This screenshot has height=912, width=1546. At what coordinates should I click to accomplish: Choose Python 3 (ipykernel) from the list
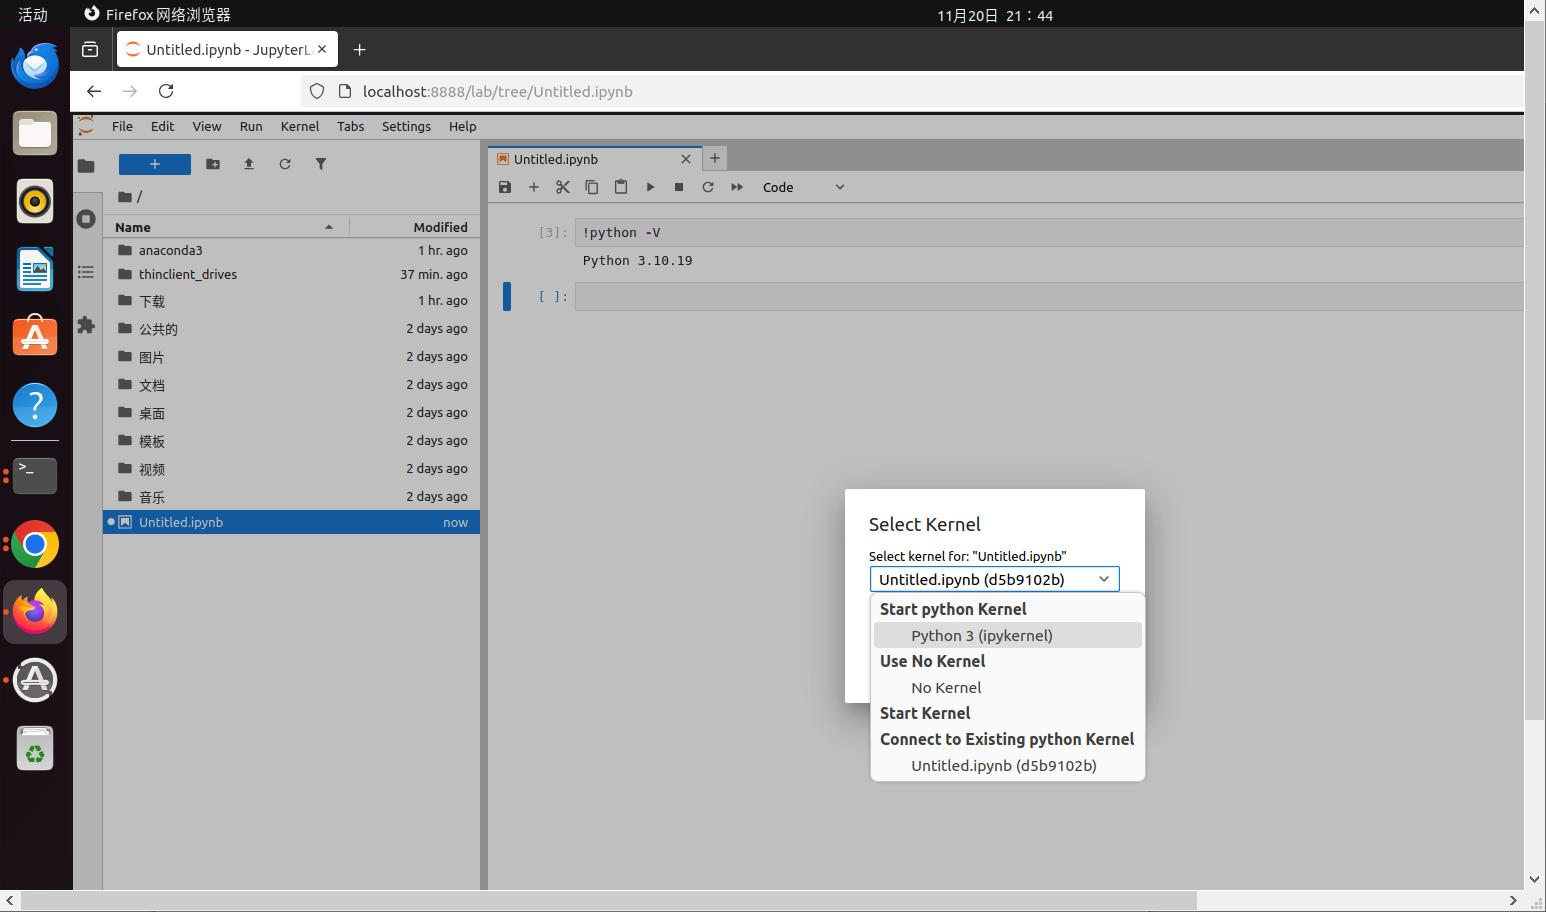click(x=981, y=636)
